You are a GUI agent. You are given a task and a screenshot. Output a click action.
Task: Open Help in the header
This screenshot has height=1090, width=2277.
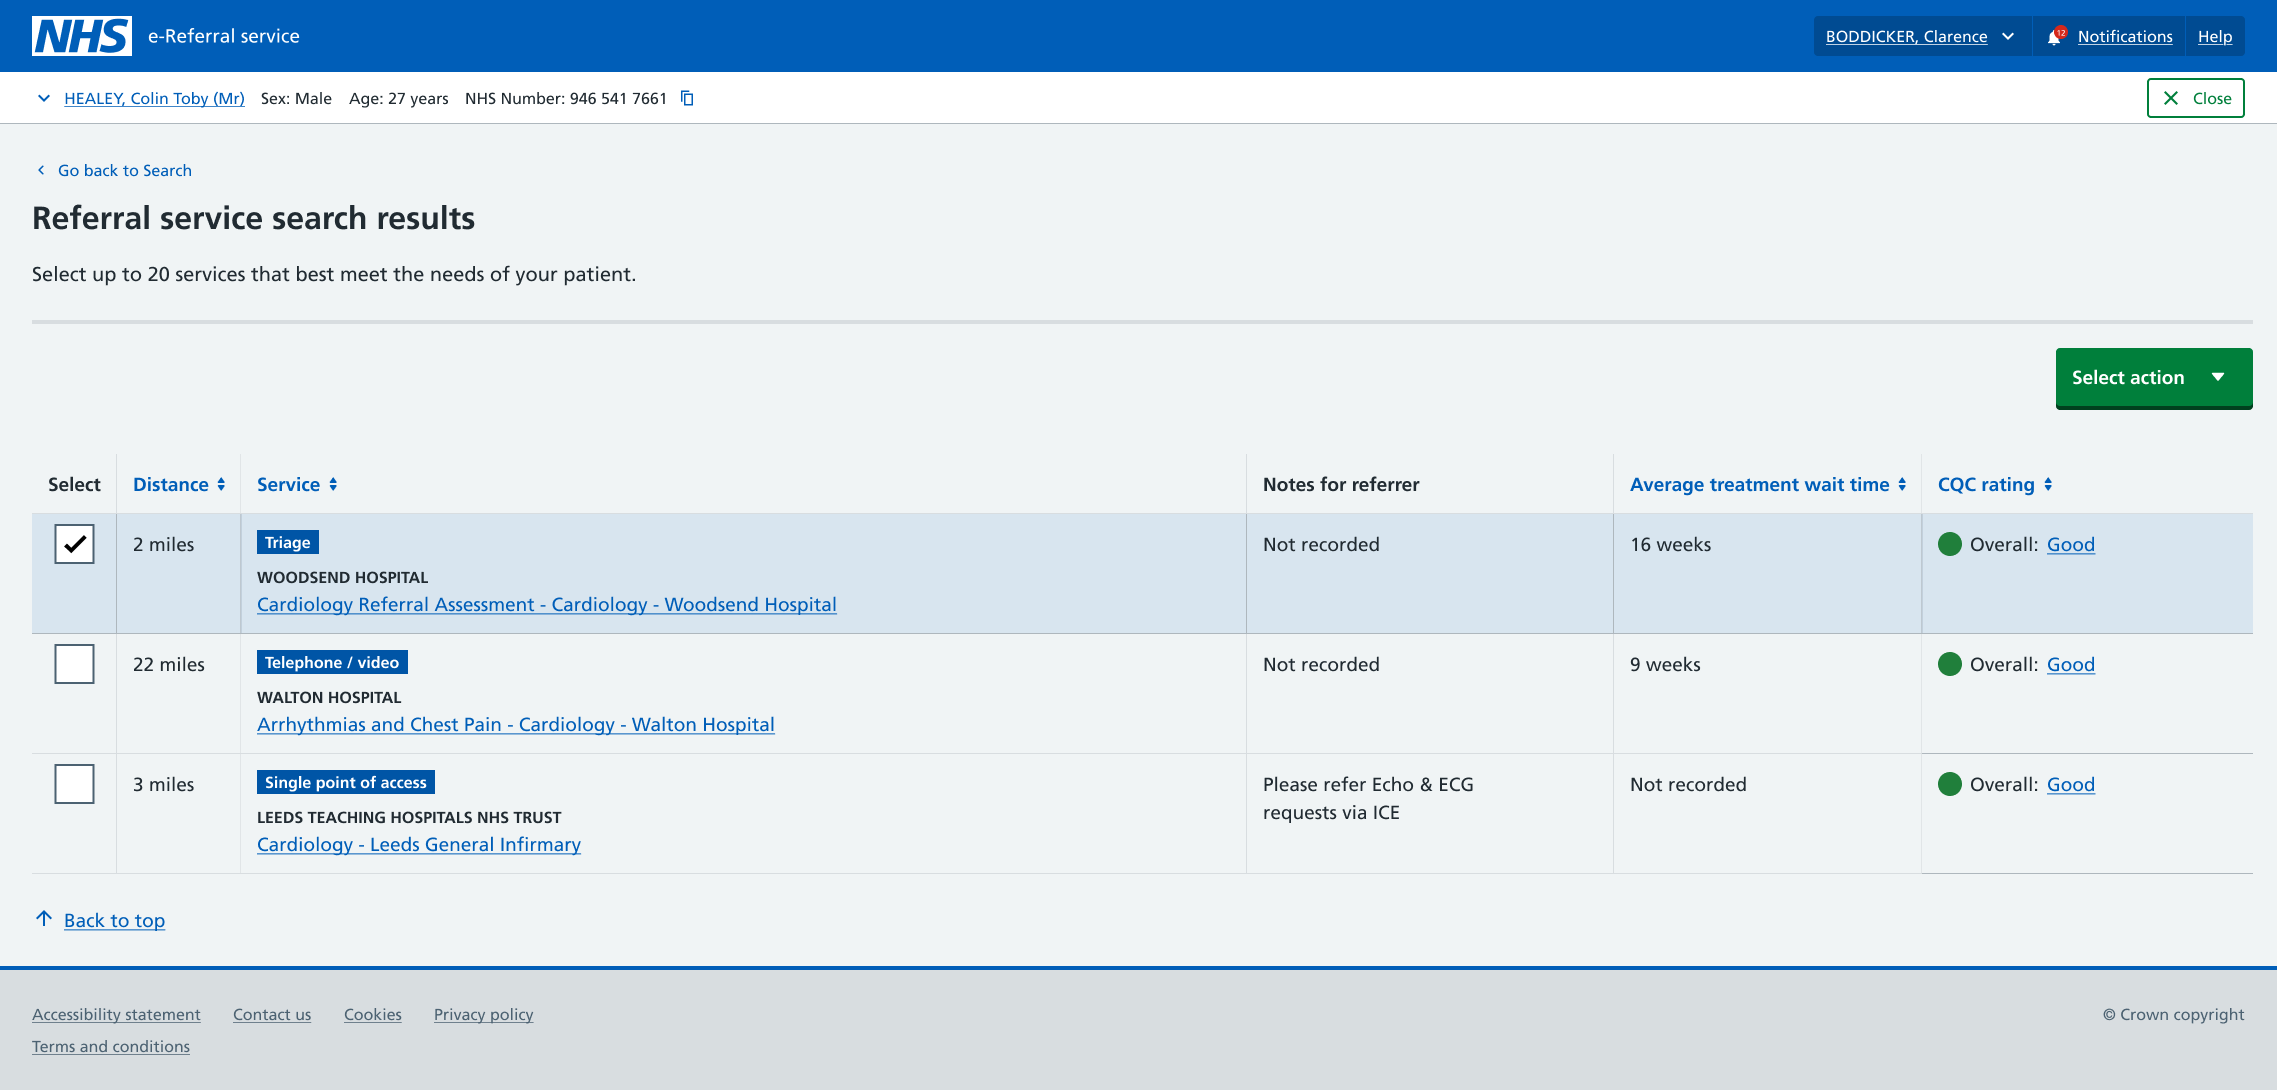[2215, 36]
